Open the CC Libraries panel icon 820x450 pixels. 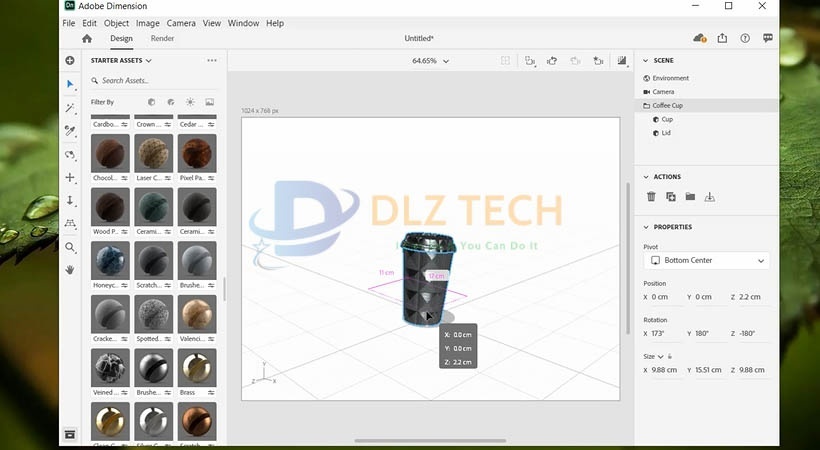point(70,434)
